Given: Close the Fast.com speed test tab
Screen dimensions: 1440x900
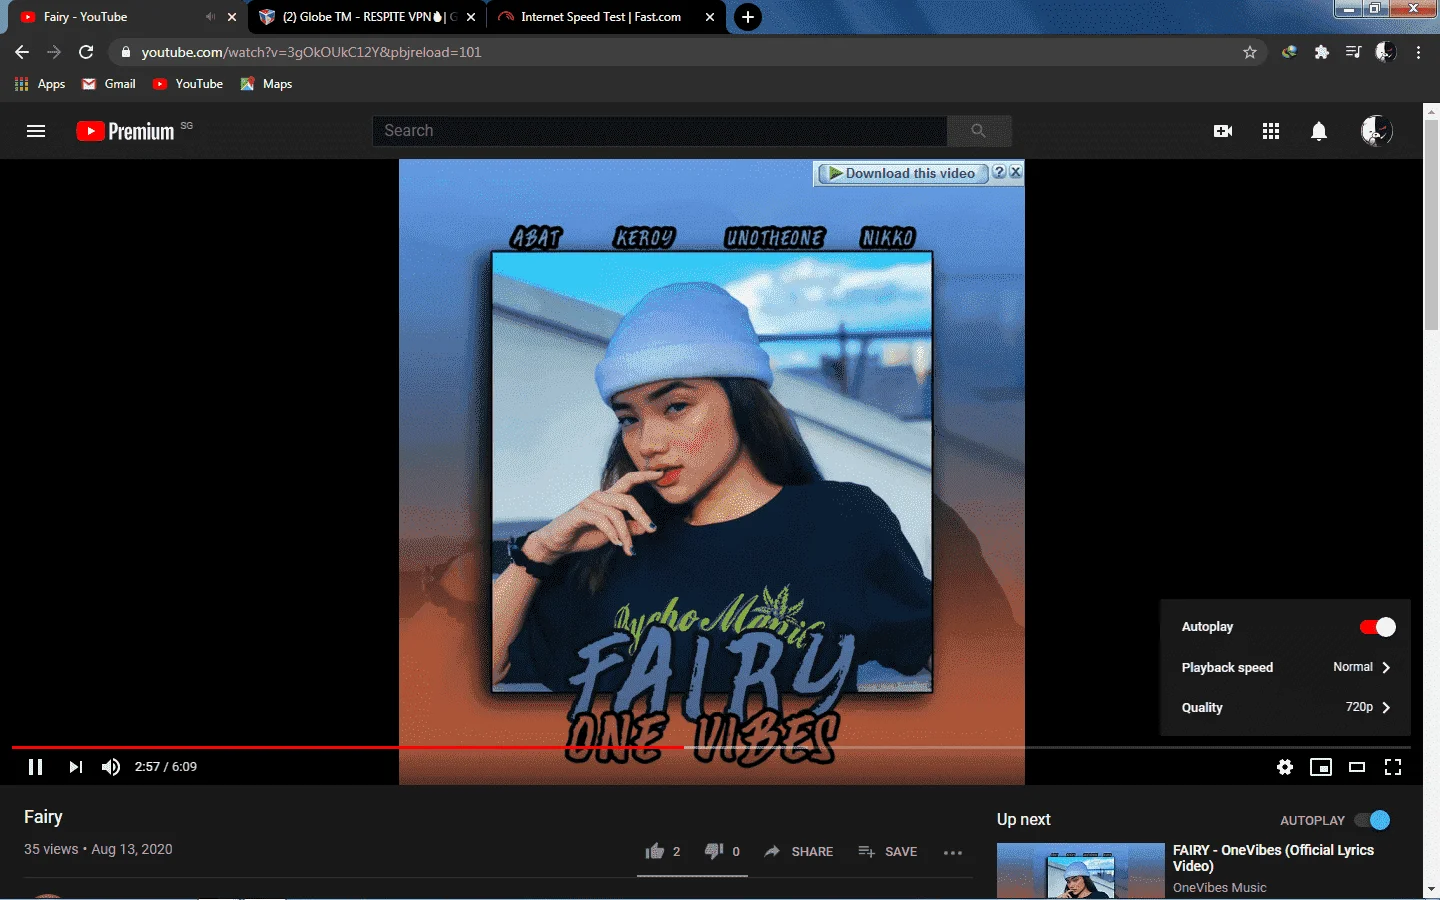Looking at the screenshot, I should tap(710, 17).
